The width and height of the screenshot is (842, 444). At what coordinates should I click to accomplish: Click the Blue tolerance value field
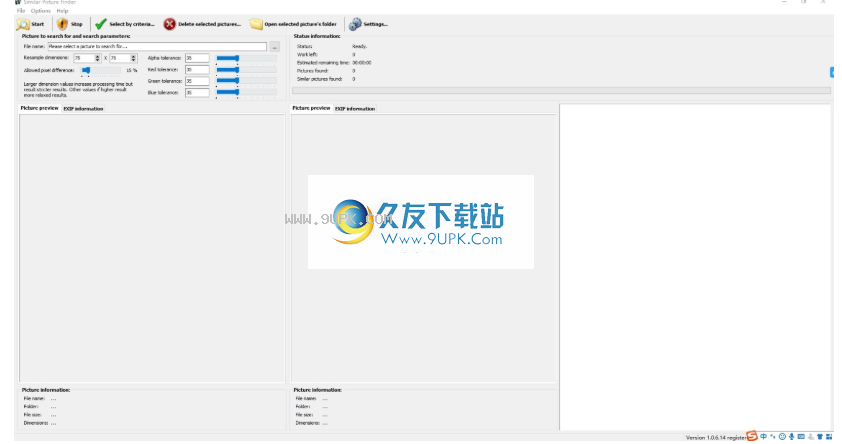point(197,93)
